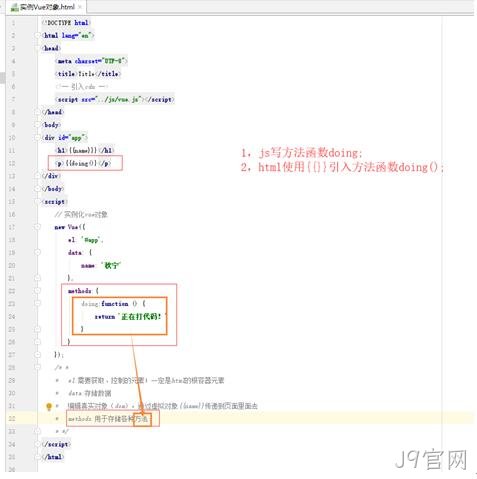Image resolution: width=477 pixels, height=479 pixels.
Task: Collapse the /* block comment fold
Action: pos(37,367)
